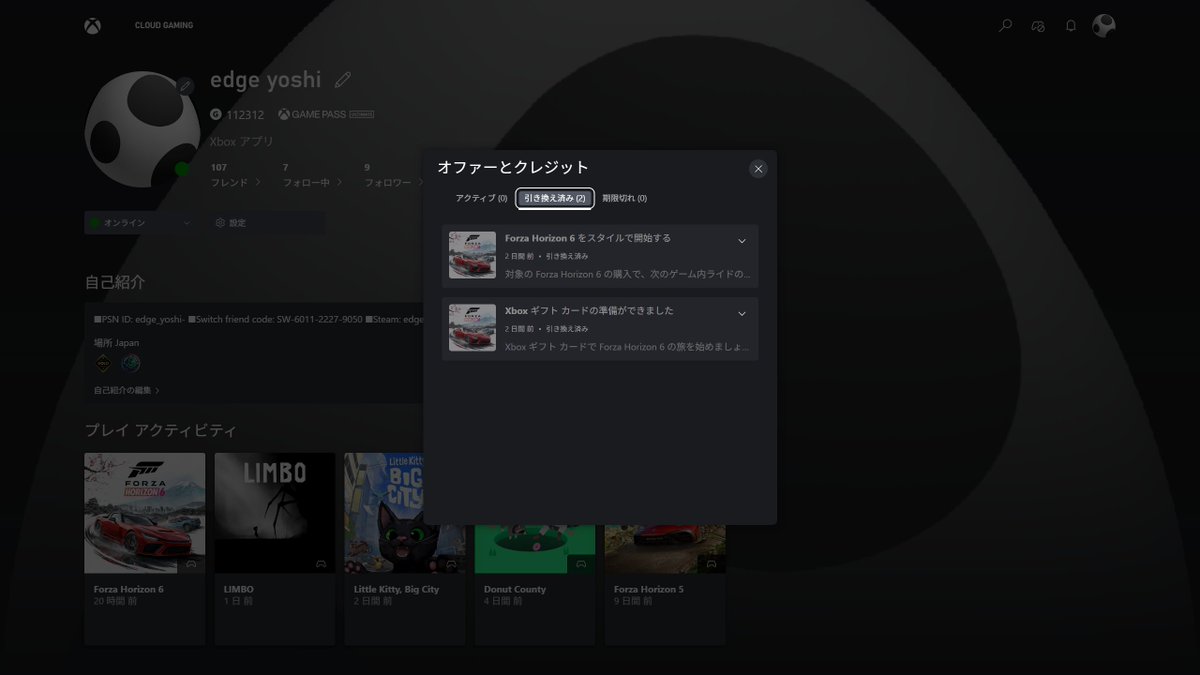Click the 対象の Forza Horizon 6 の購入で description

[x=627, y=274]
